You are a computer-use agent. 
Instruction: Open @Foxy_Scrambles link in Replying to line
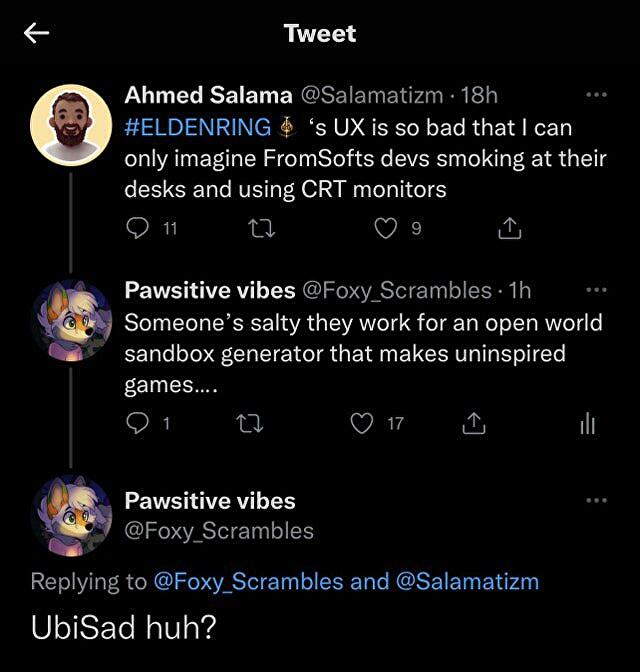tap(248, 581)
